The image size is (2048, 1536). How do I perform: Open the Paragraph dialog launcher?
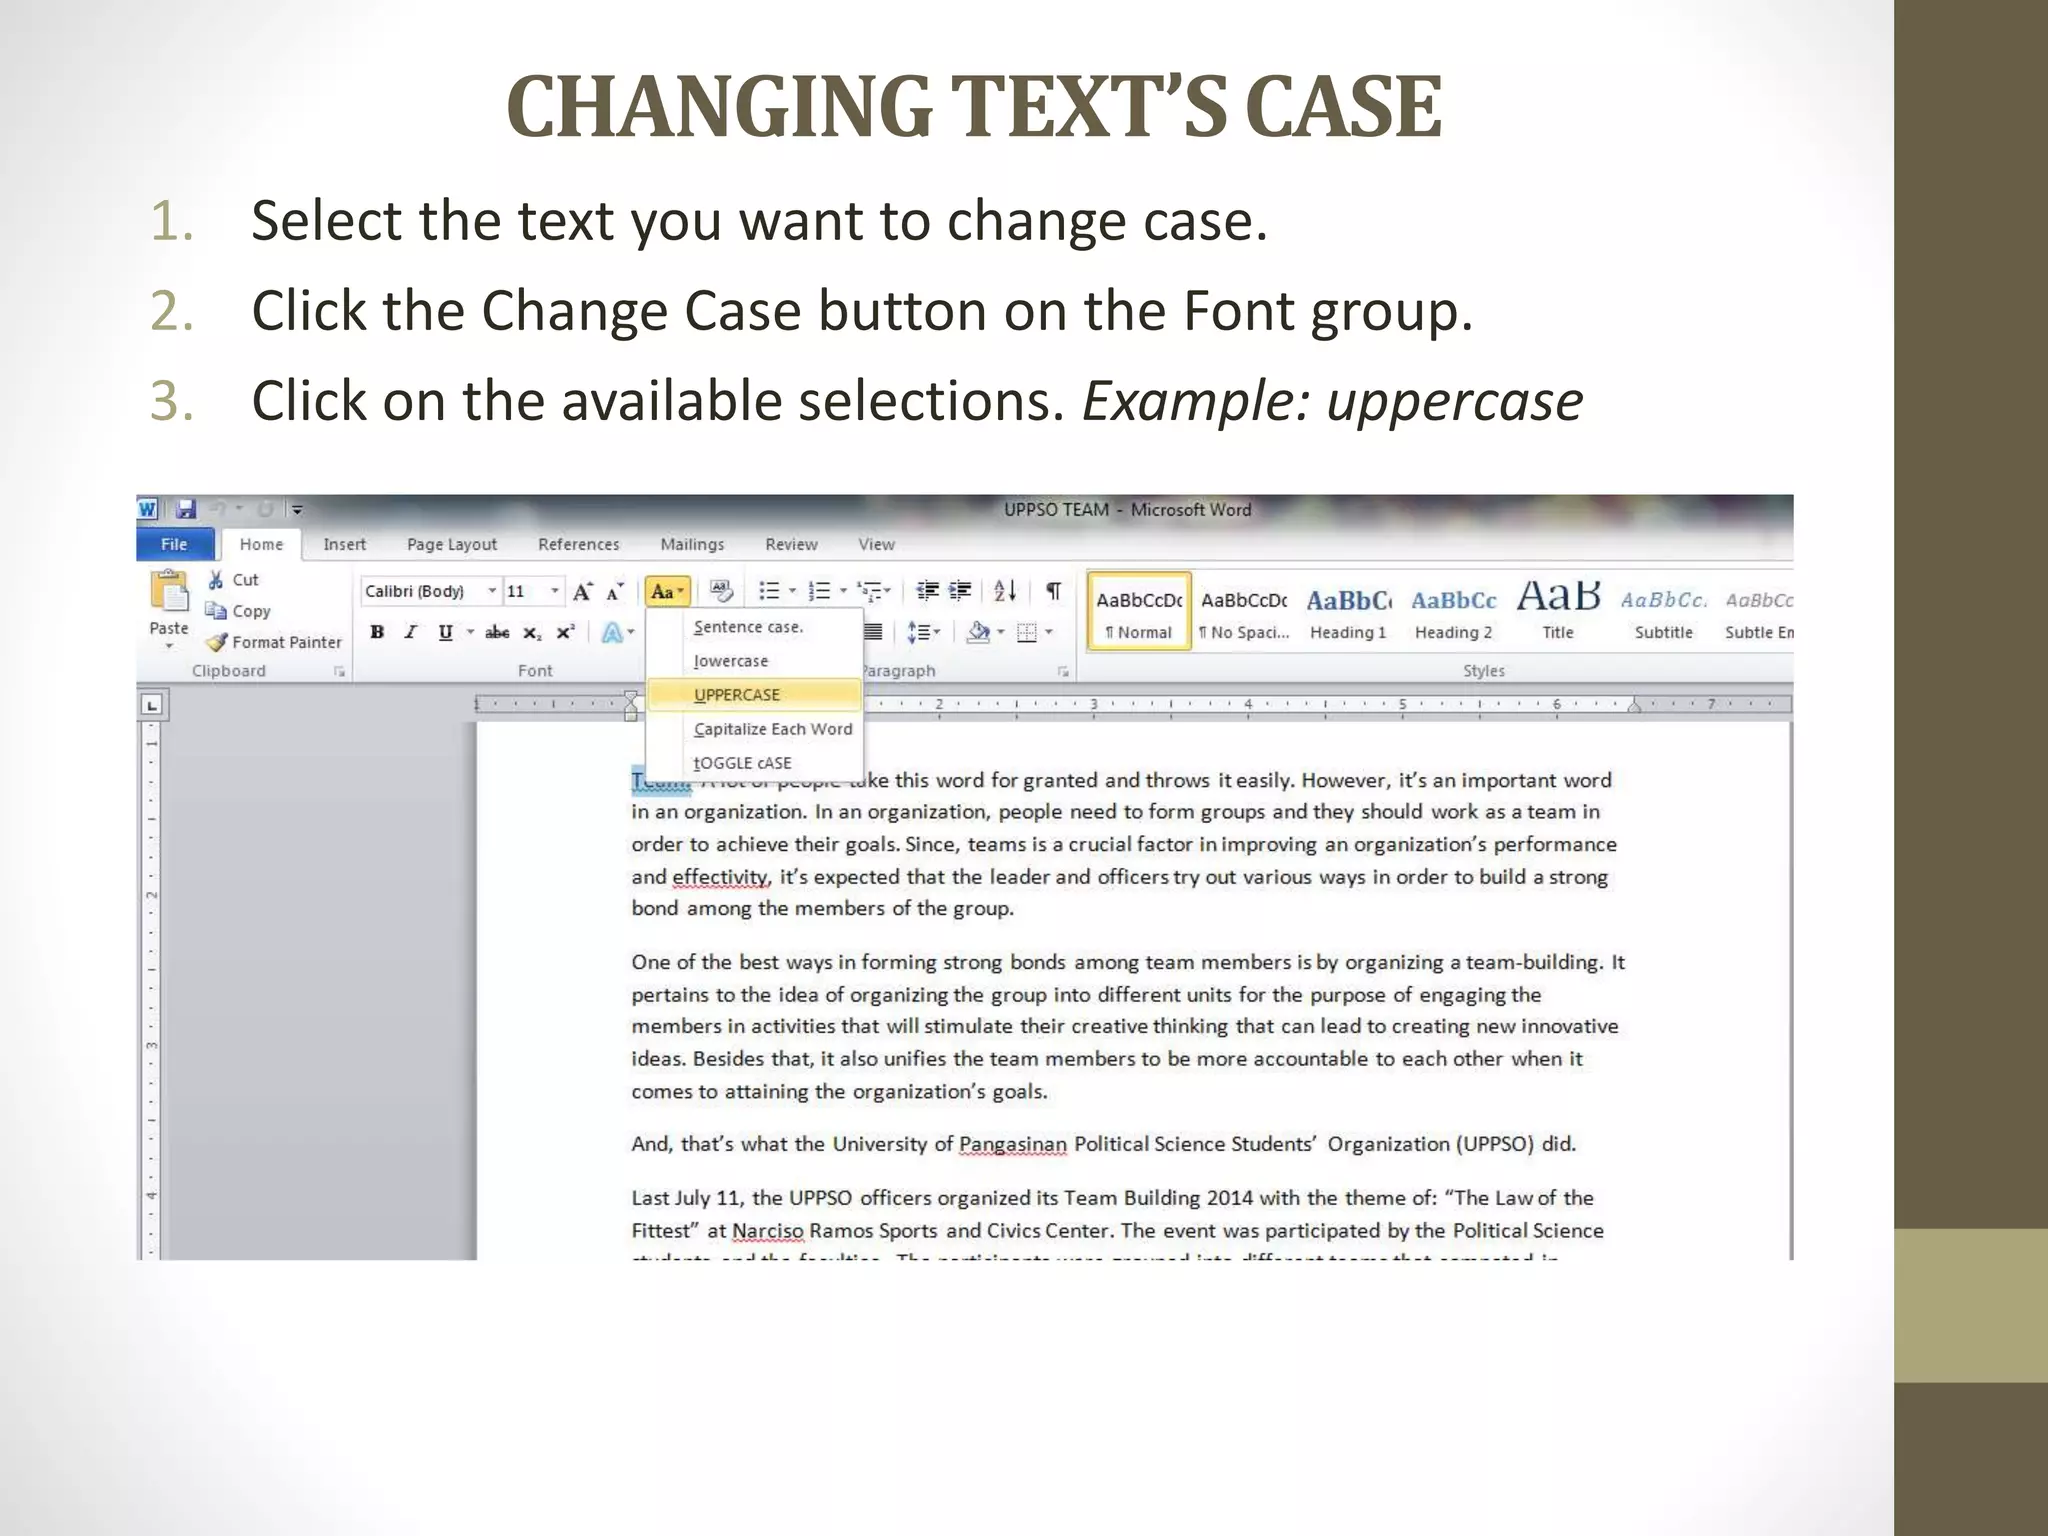(1063, 672)
